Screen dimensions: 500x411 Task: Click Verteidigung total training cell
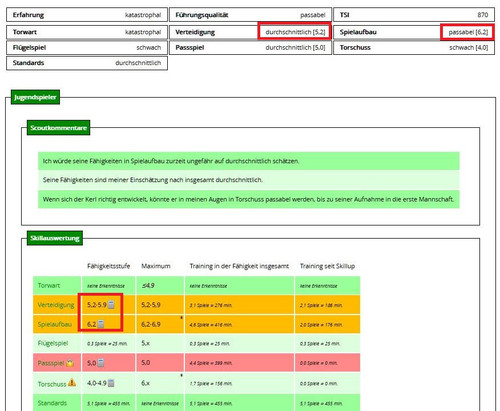point(239,305)
